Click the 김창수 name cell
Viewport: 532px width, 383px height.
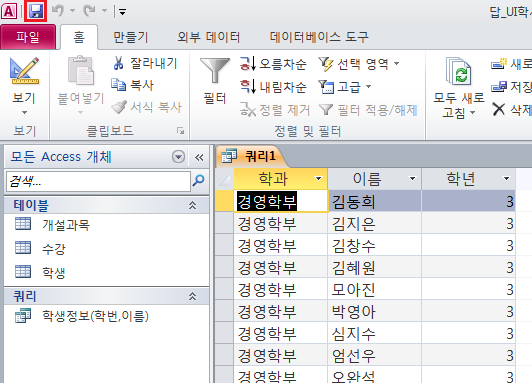click(375, 246)
